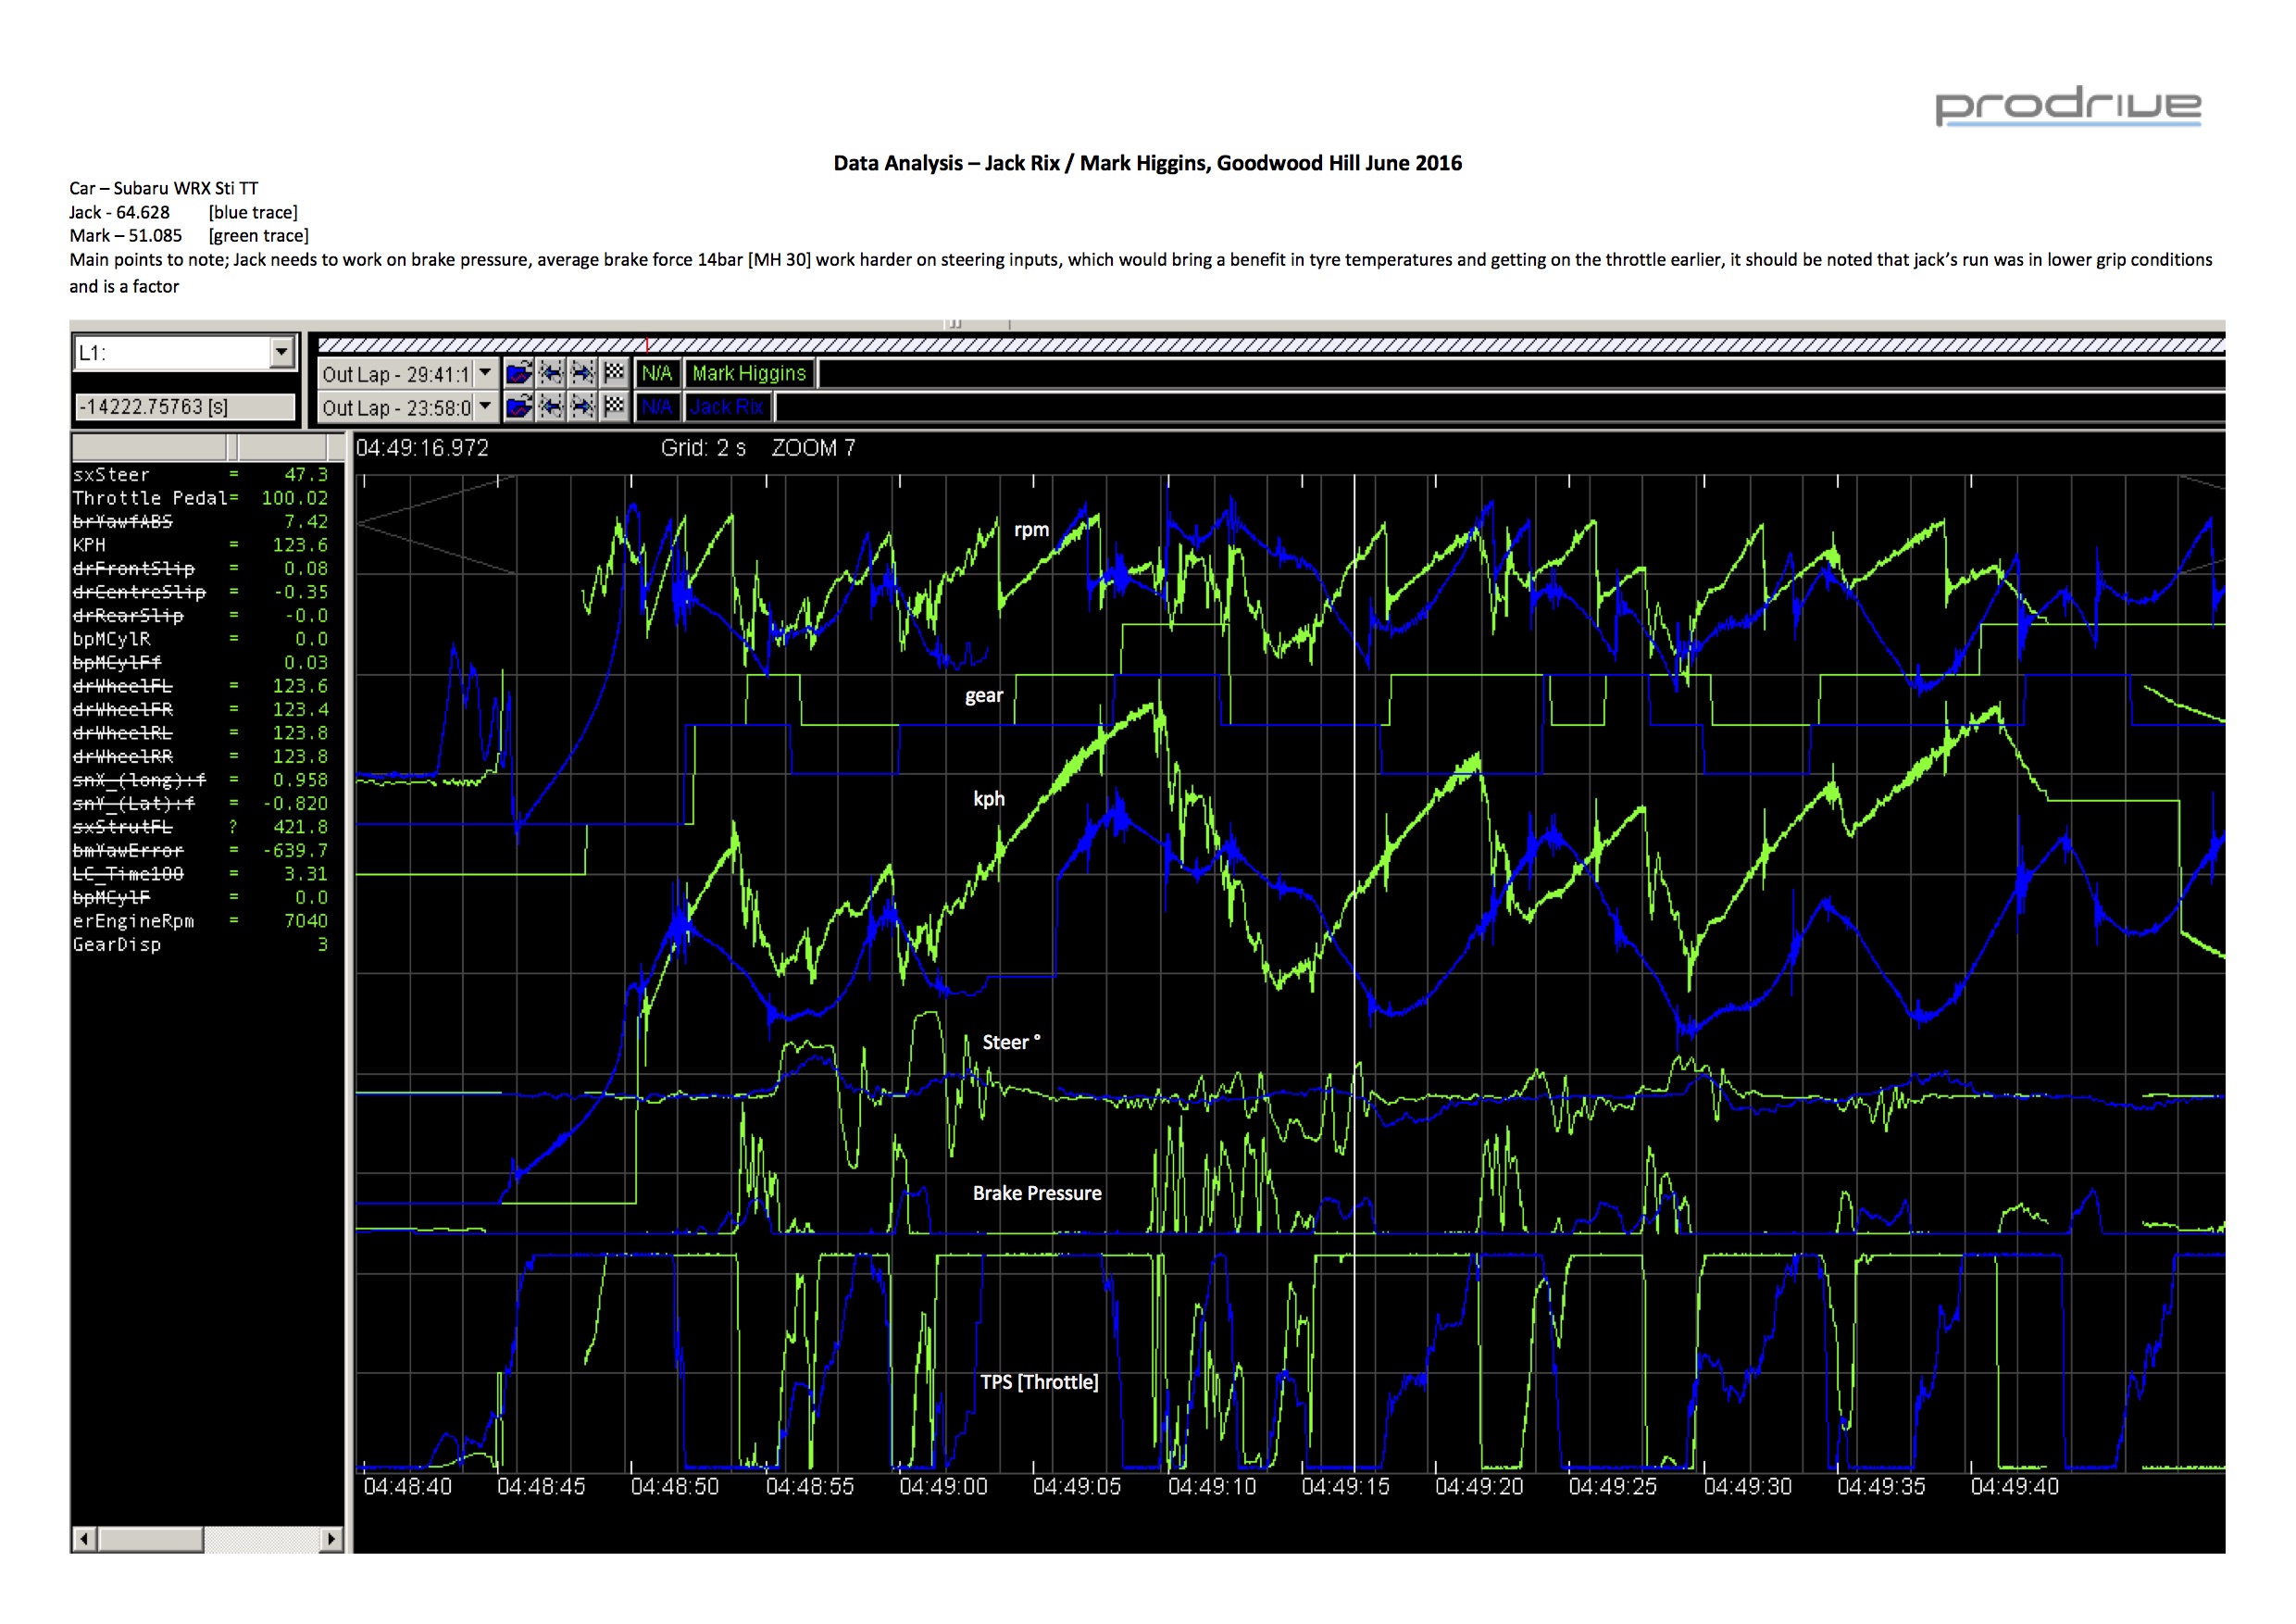2296x1624 pixels.
Task: Select the Throttle Pedal channel row
Action: pos(200,498)
